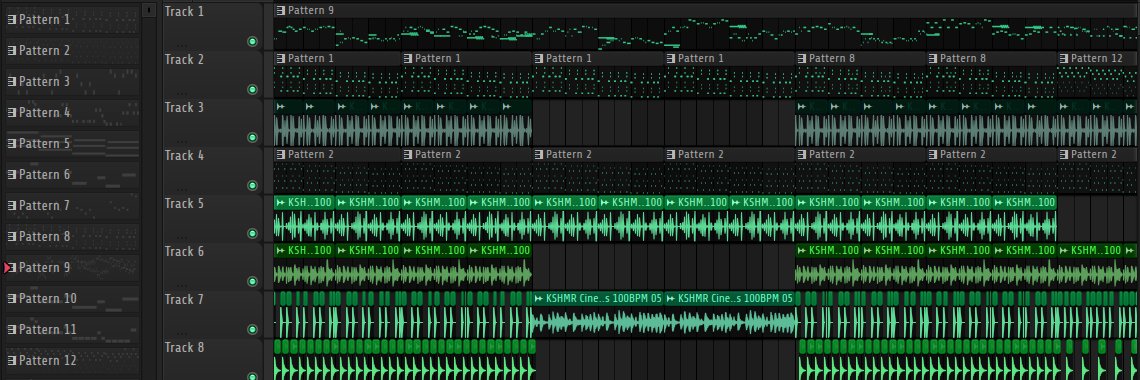Image resolution: width=1140 pixels, height=380 pixels.
Task: Open the first Pattern 8 clip's menu icon
Action: click(x=802, y=58)
